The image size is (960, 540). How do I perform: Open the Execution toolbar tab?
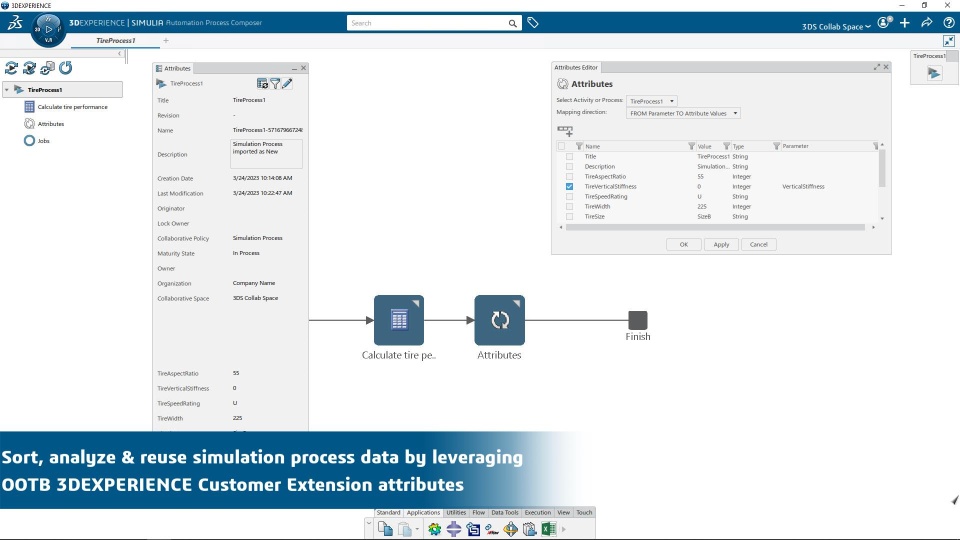click(x=538, y=512)
